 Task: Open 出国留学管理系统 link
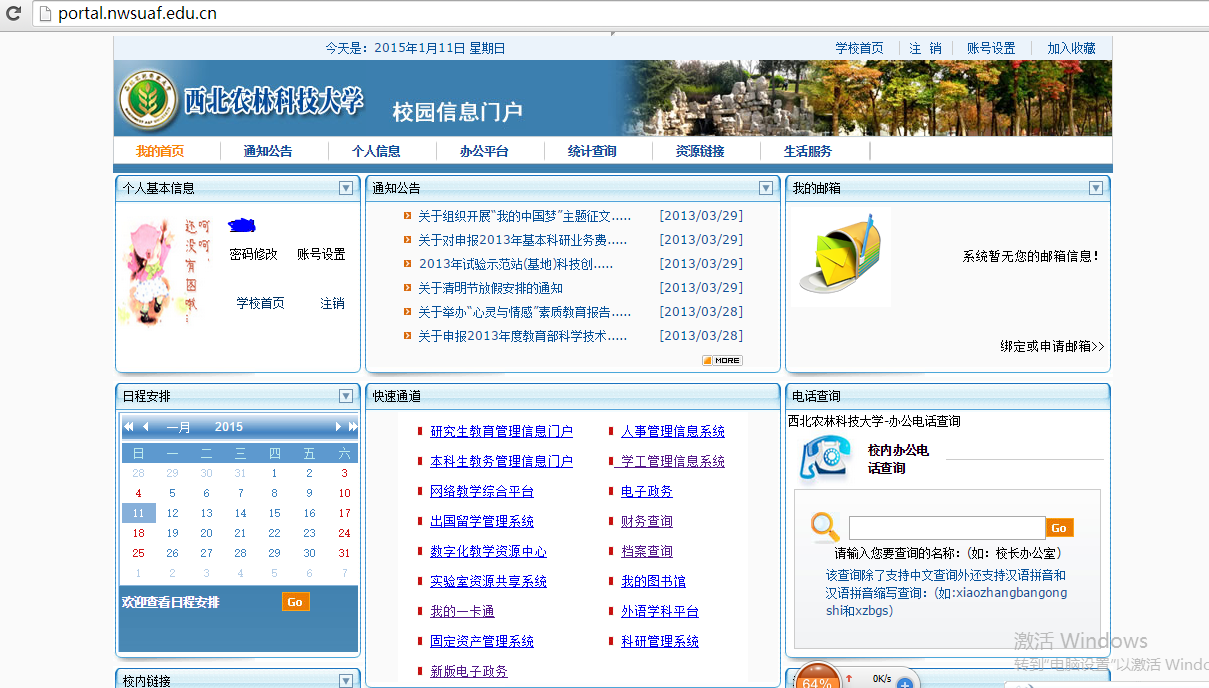(x=482, y=522)
